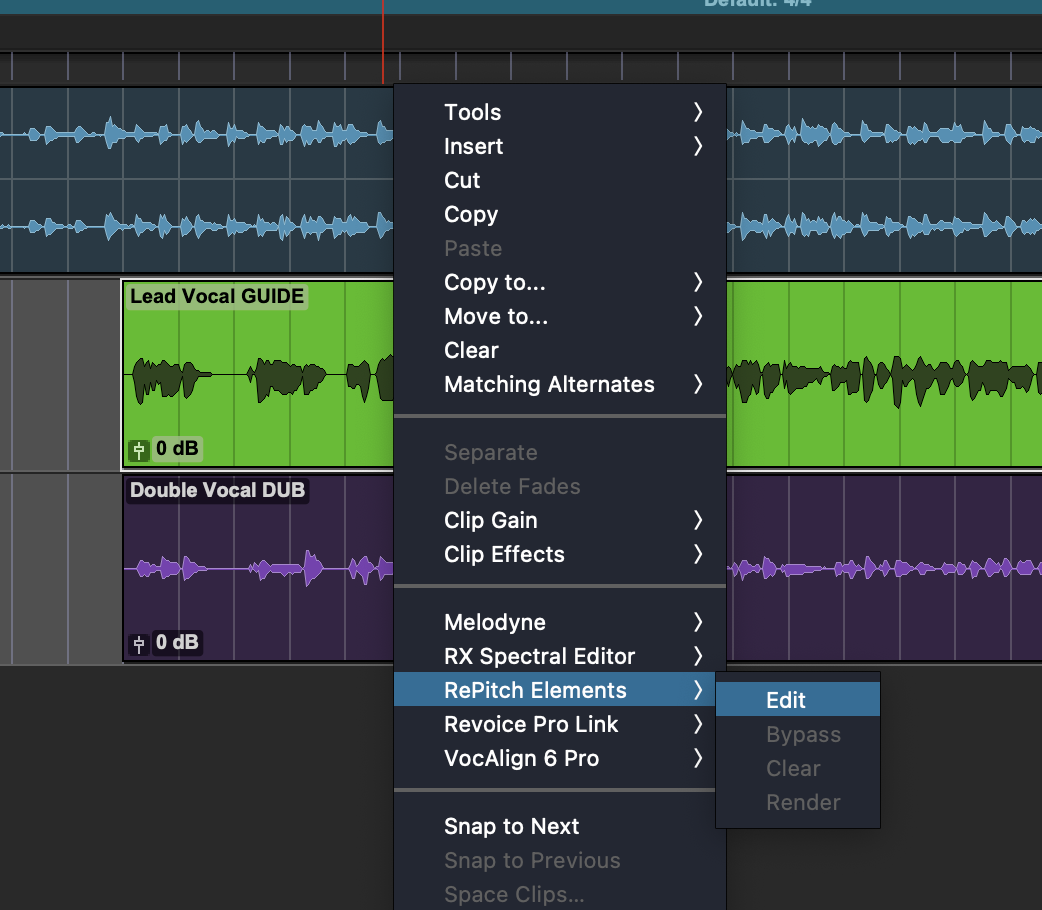The image size is (1042, 910).
Task: Open Matching Alternates submenu
Action: pyautogui.click(x=549, y=384)
